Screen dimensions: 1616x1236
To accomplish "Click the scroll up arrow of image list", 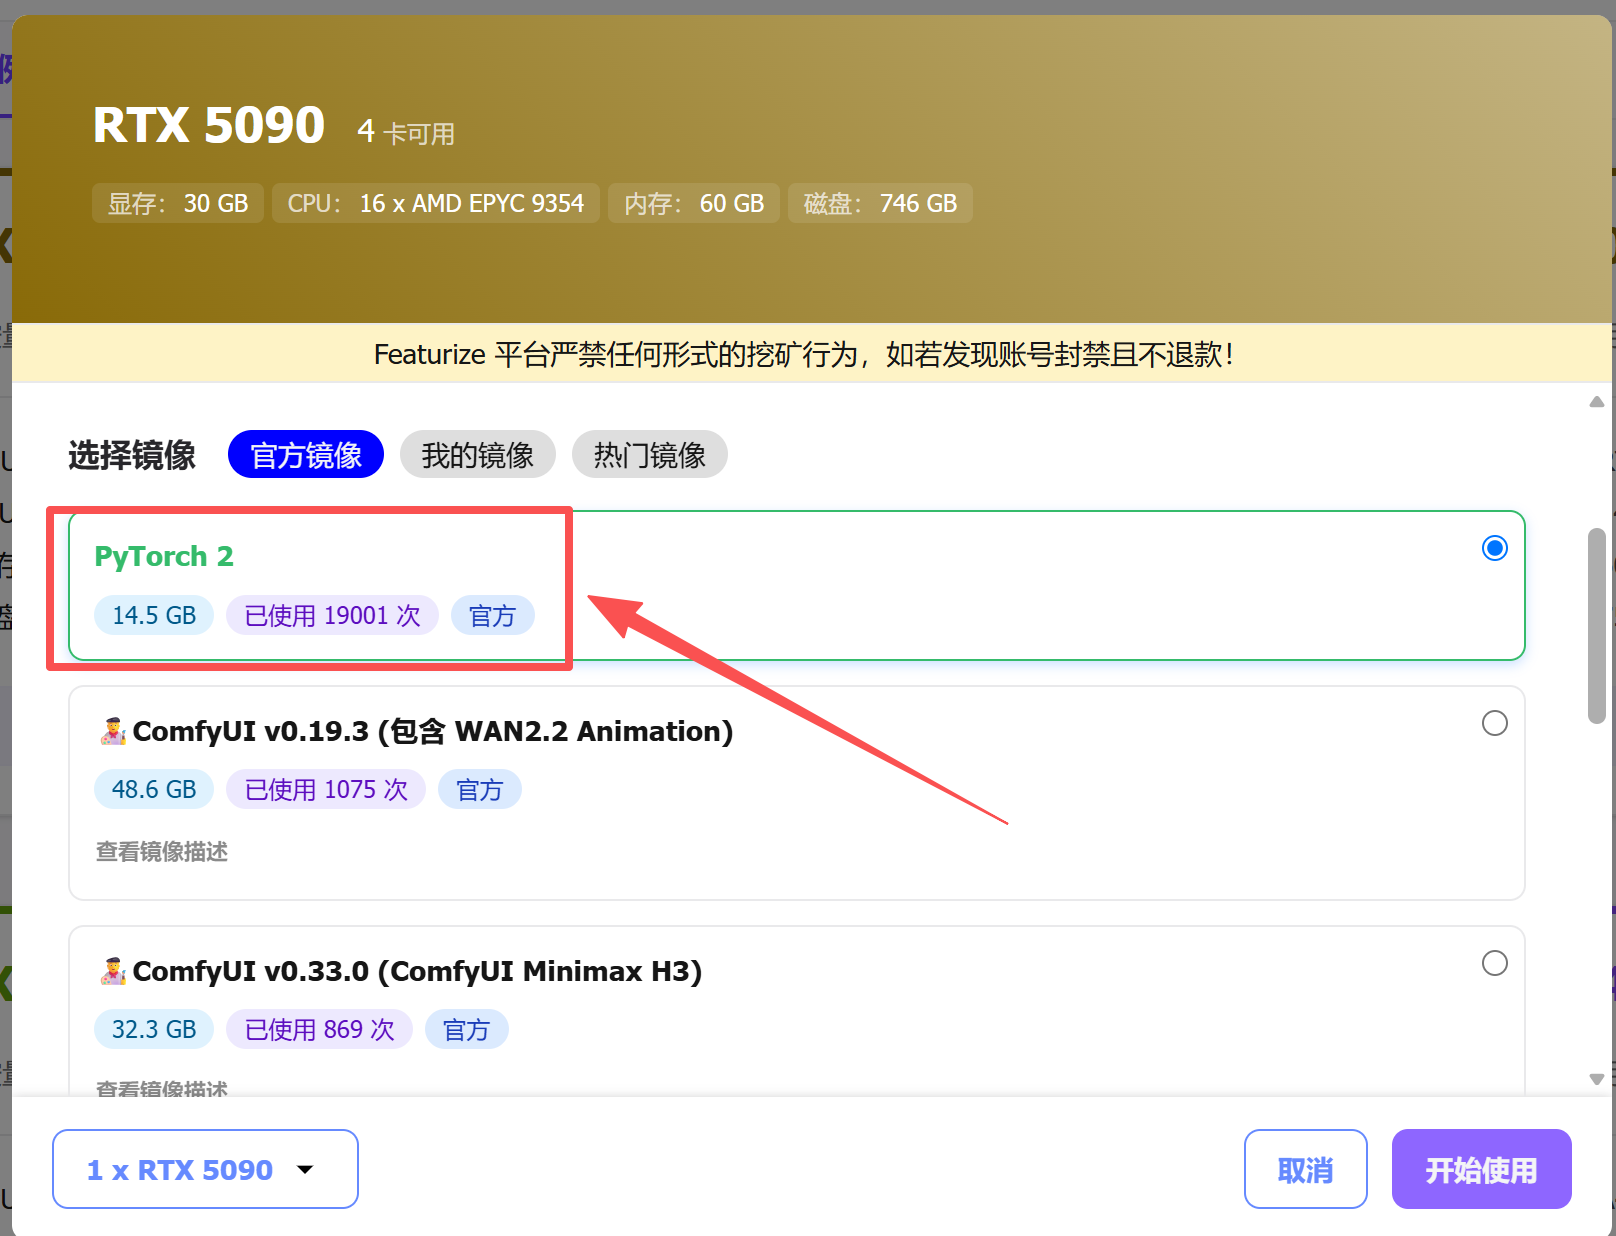I will pos(1597,402).
